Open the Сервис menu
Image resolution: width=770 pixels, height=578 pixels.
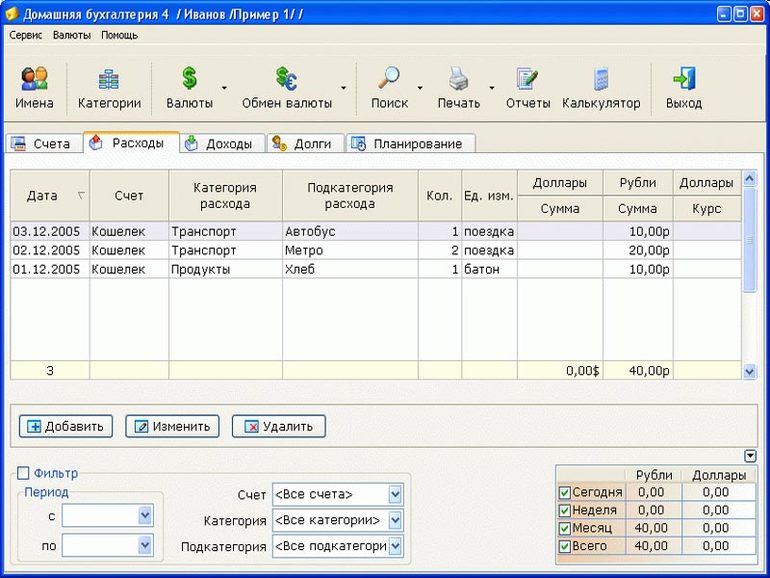pos(26,35)
